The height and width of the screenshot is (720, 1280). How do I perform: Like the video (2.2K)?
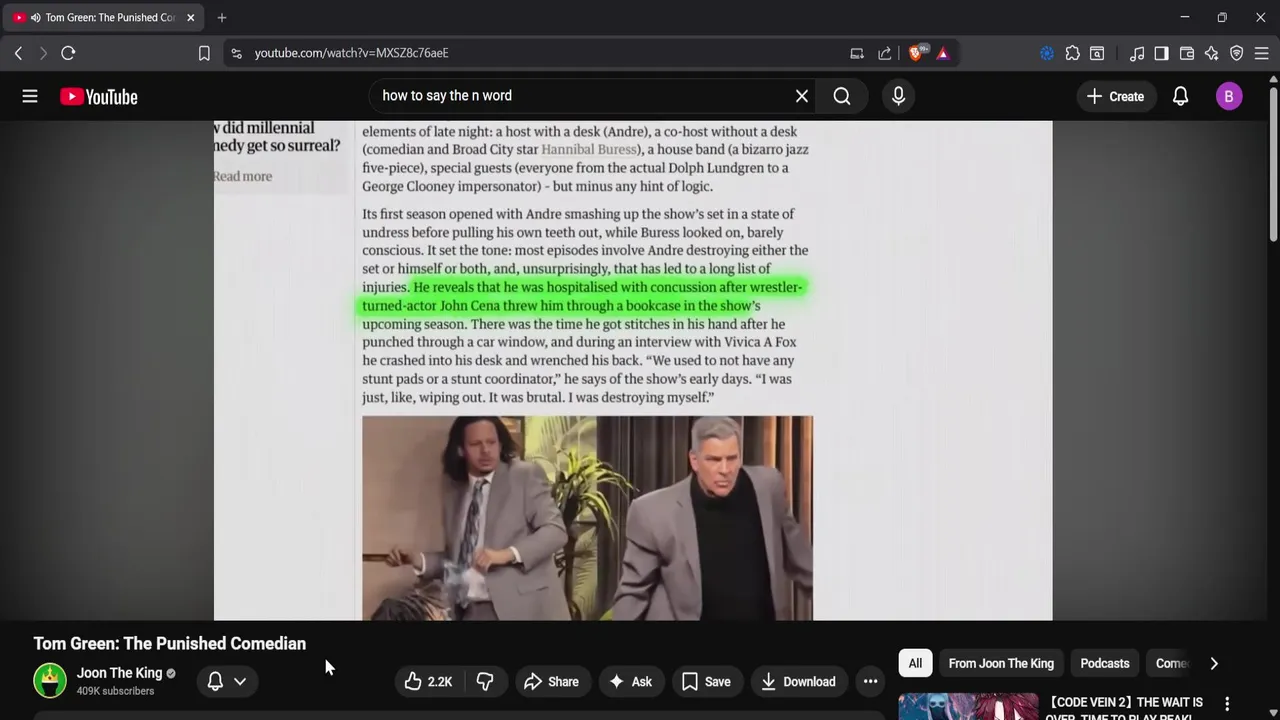pyautogui.click(x=428, y=681)
